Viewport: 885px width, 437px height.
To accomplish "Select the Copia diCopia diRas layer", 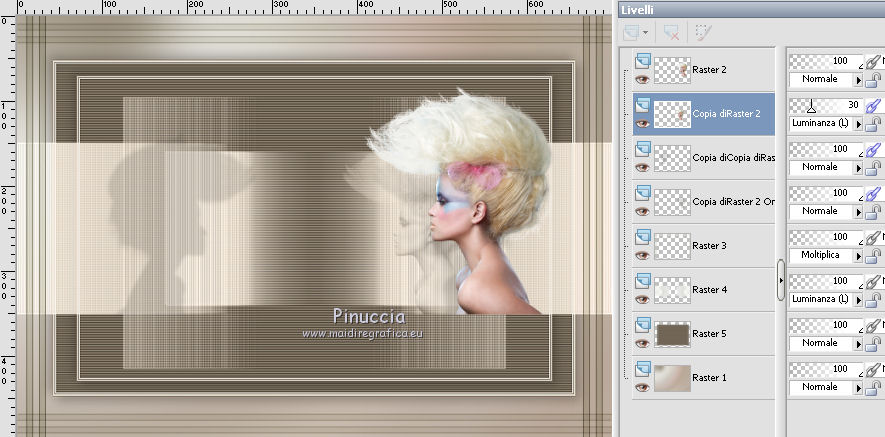I will click(x=703, y=158).
